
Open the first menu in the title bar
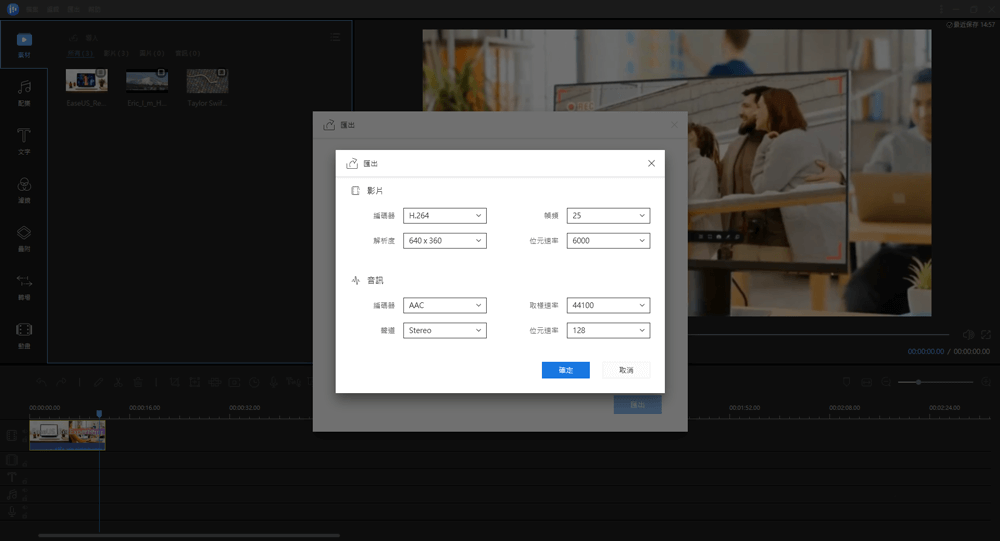[x=32, y=10]
